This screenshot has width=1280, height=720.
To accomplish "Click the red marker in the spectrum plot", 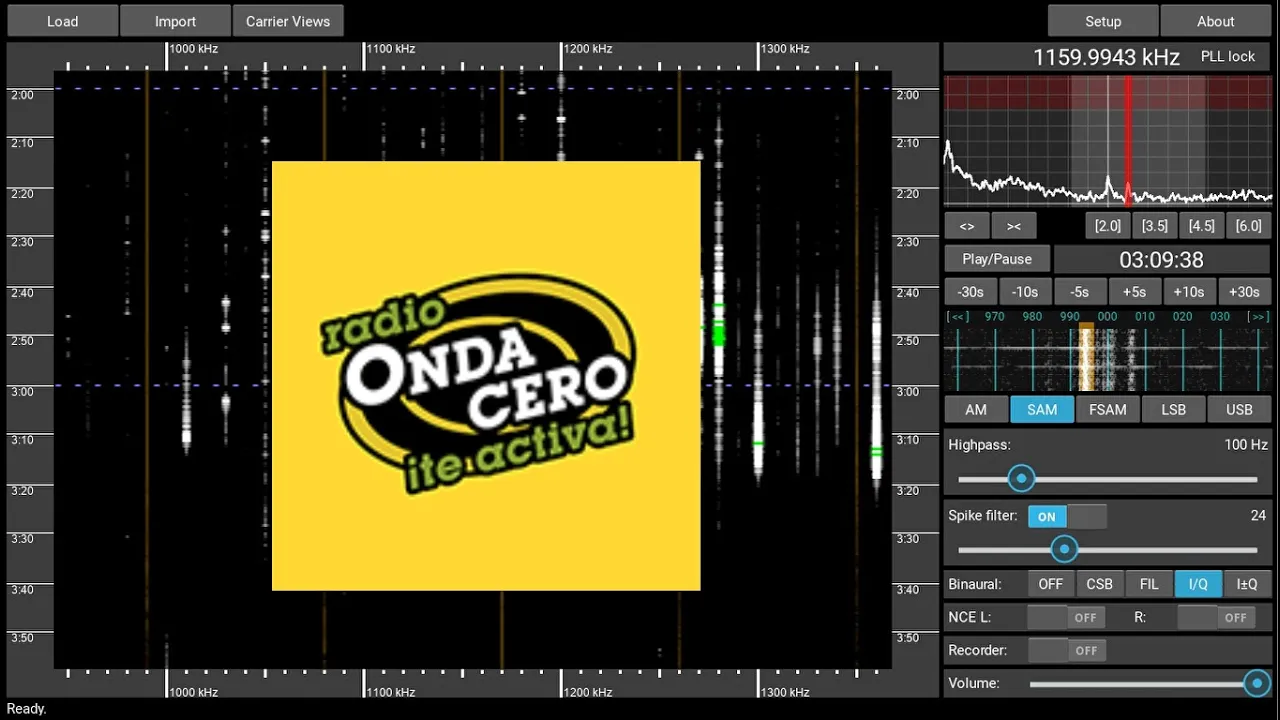I will (x=1128, y=140).
